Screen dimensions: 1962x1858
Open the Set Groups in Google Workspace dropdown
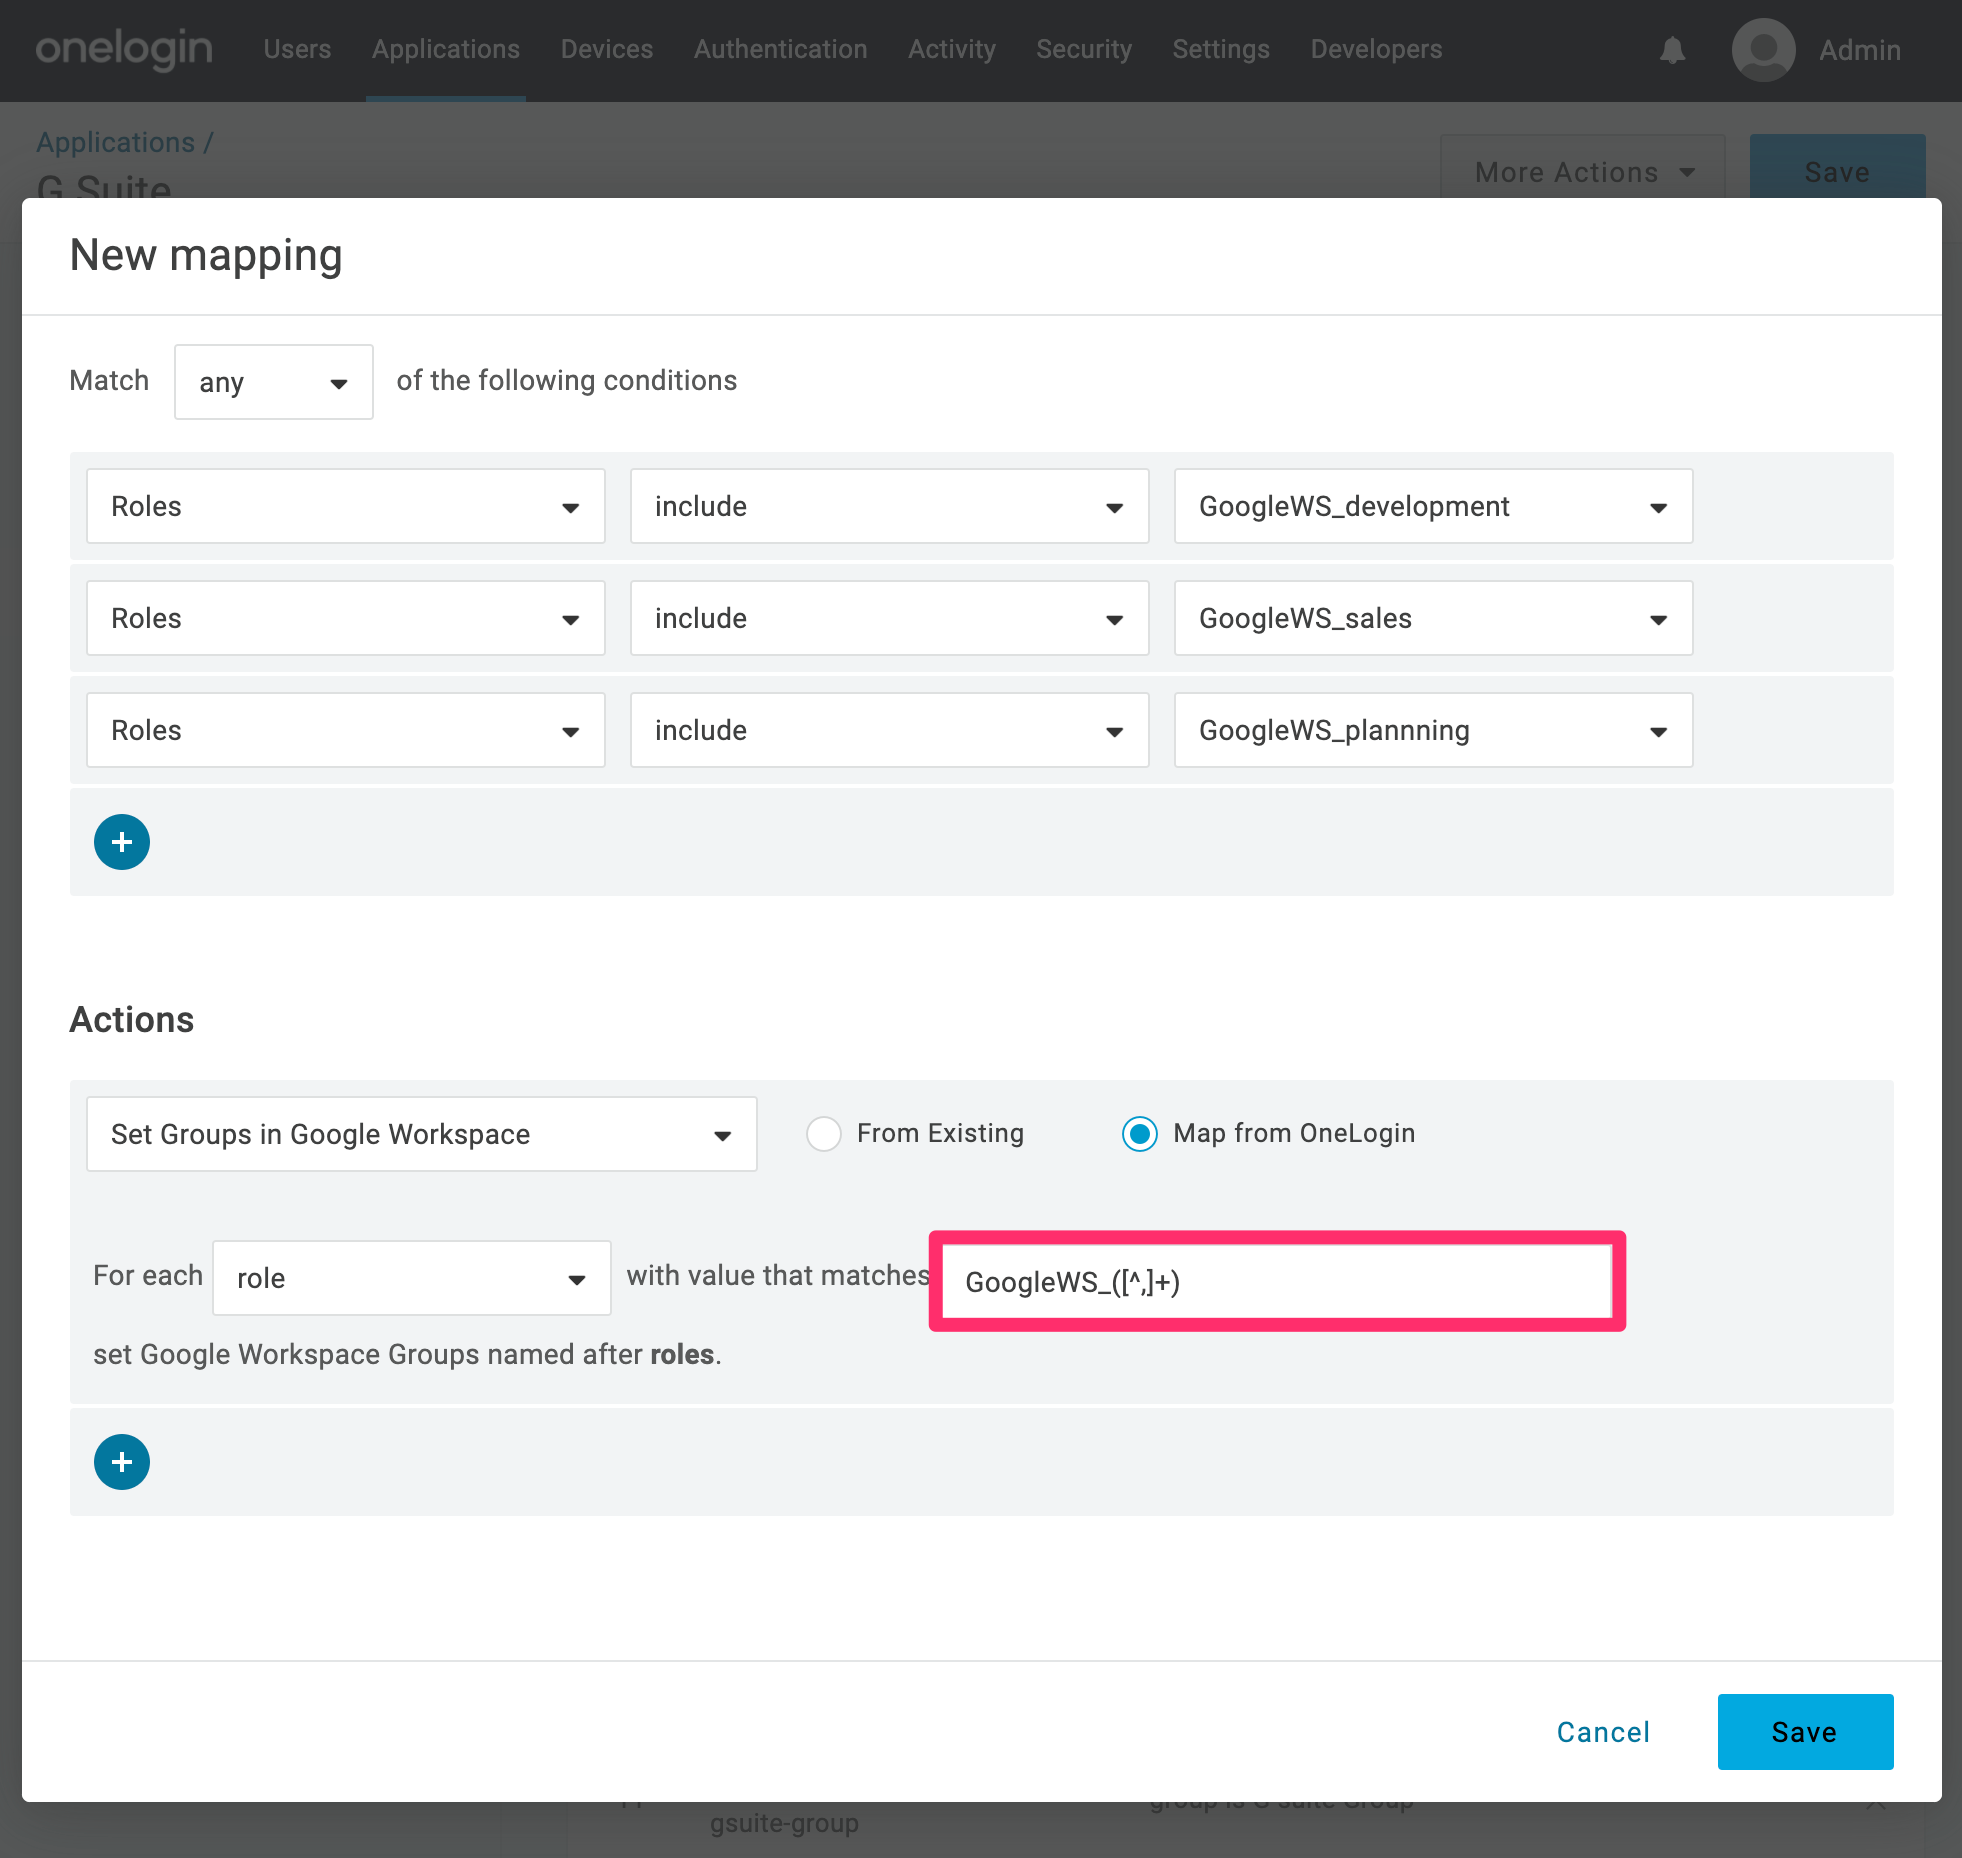tap(422, 1134)
